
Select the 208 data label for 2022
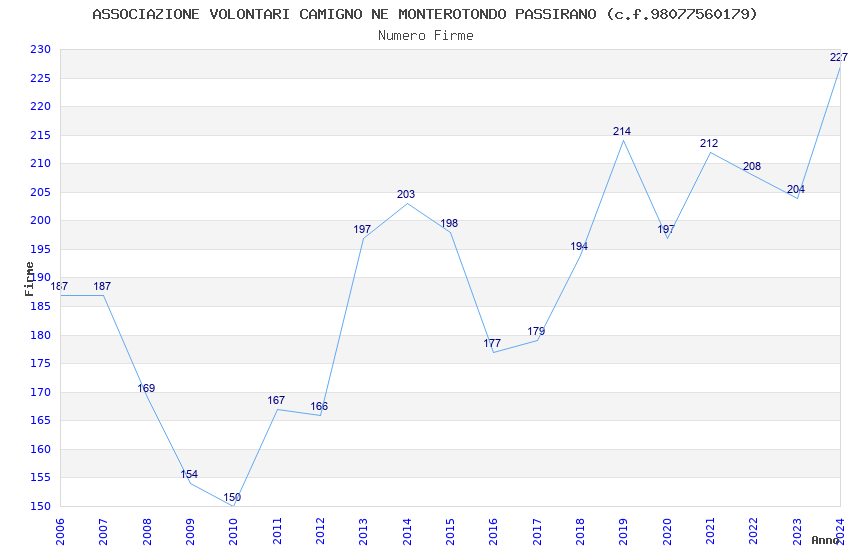752,166
